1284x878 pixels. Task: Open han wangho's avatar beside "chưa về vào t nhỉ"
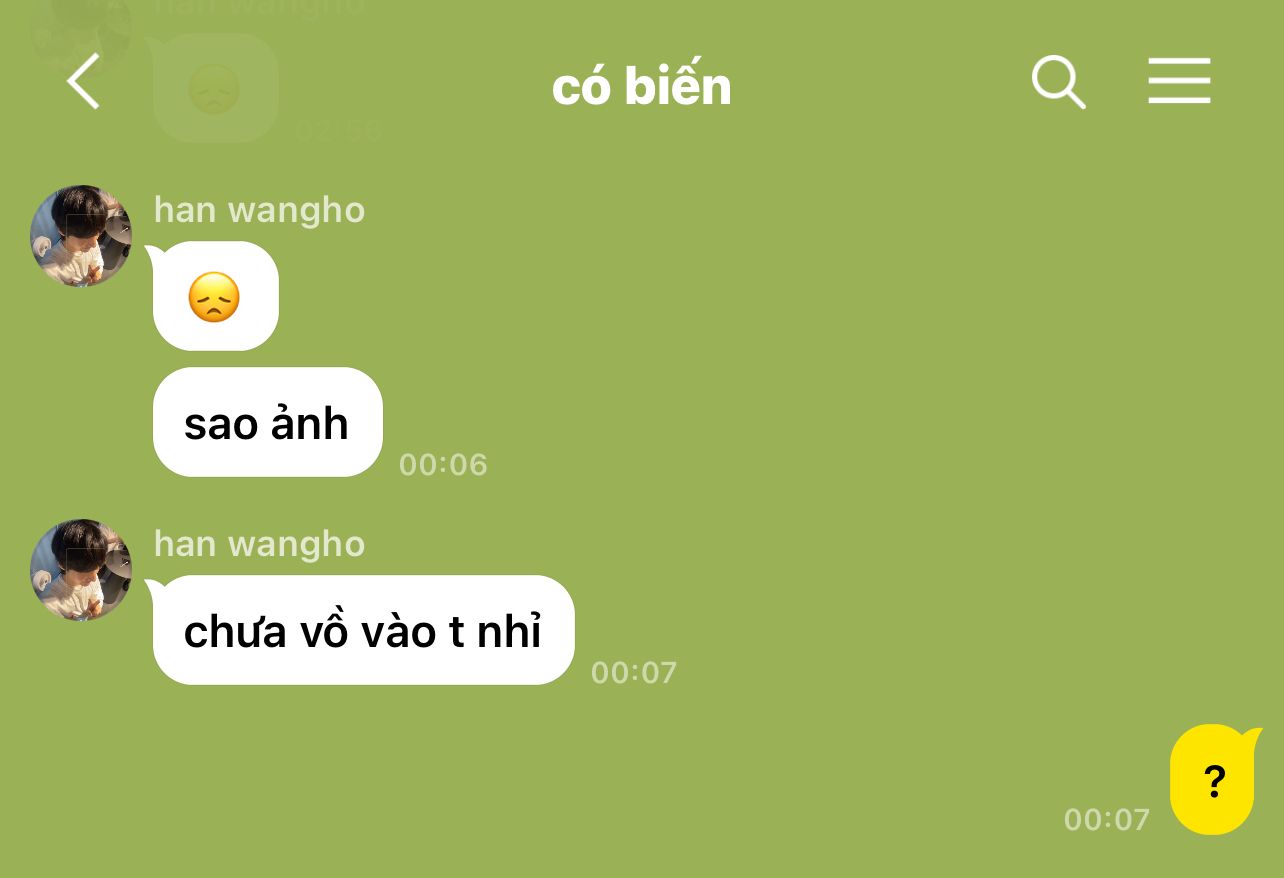(x=81, y=570)
